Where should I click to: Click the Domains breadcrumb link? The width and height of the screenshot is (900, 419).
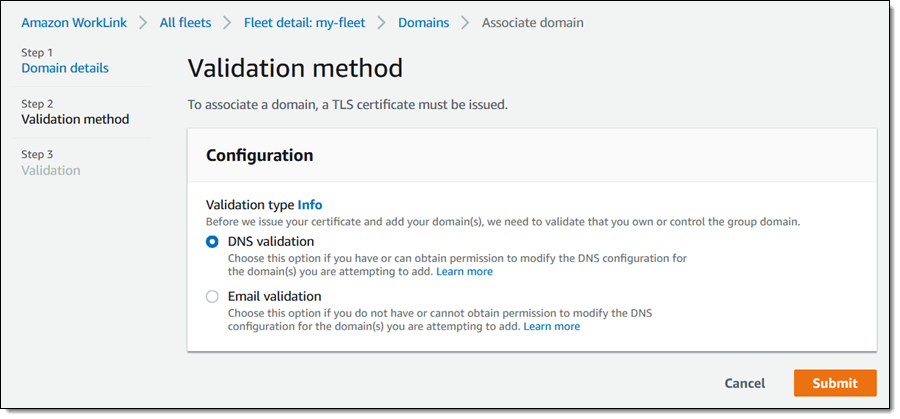click(x=423, y=22)
